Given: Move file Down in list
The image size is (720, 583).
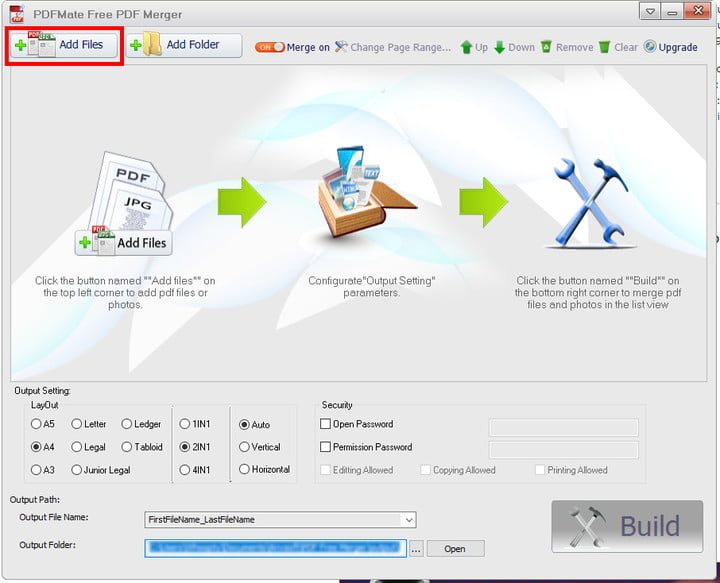Looking at the screenshot, I should point(514,47).
